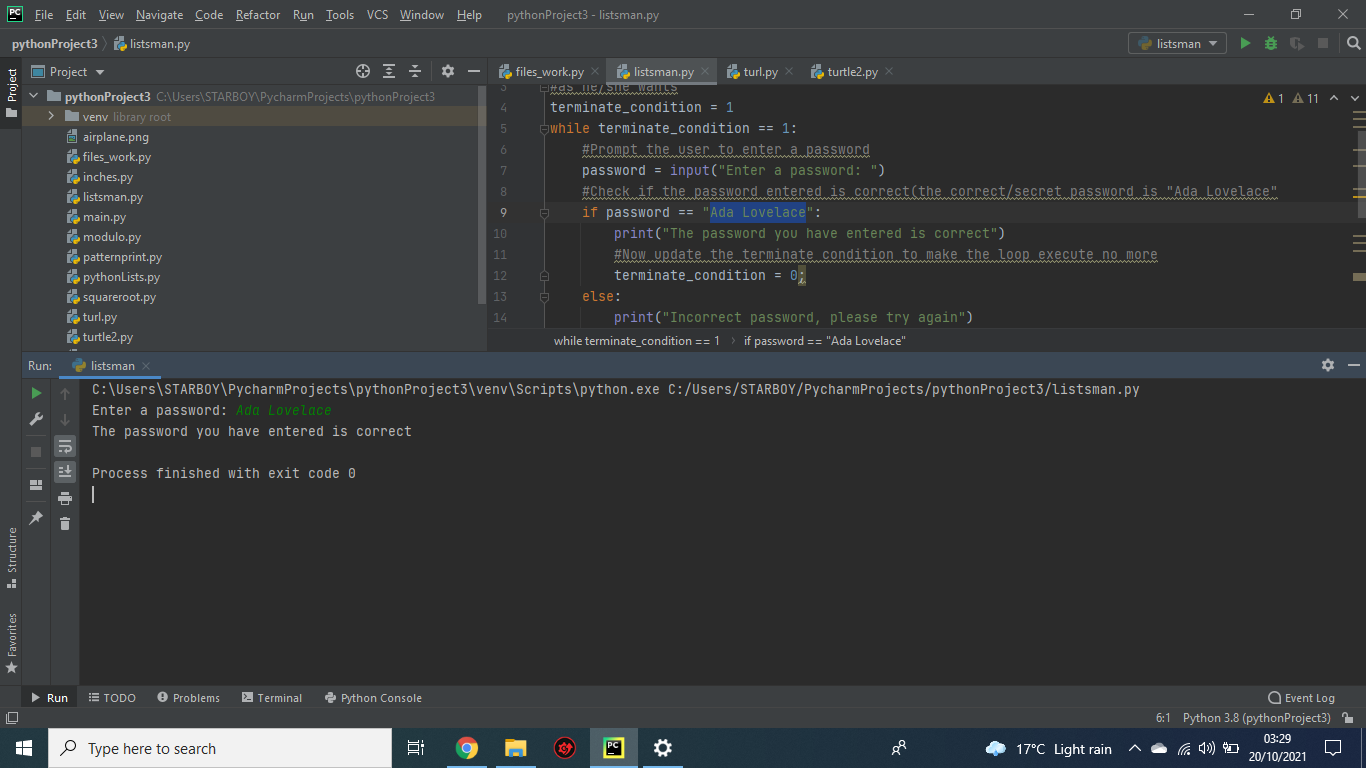The width and height of the screenshot is (1366, 768).
Task: Open the Refactor menu
Action: click(258, 15)
